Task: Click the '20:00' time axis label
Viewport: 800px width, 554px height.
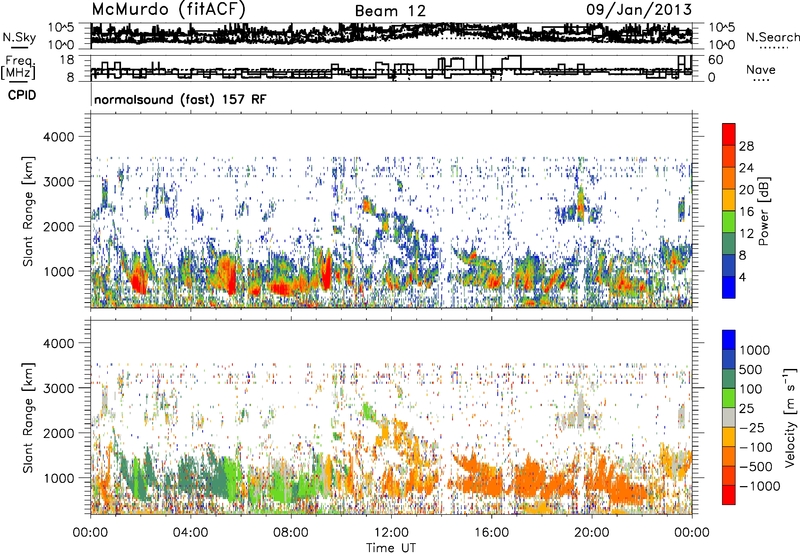Action: [591, 533]
